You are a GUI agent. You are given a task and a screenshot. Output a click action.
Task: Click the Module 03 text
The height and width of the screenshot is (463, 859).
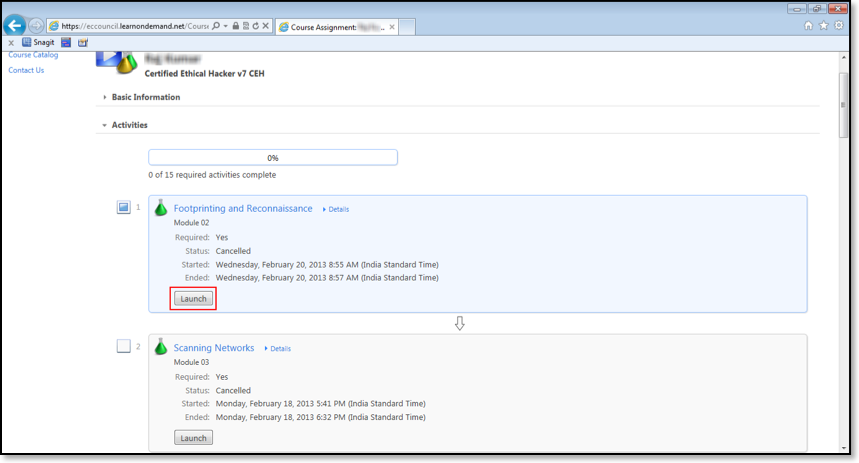[x=191, y=362]
